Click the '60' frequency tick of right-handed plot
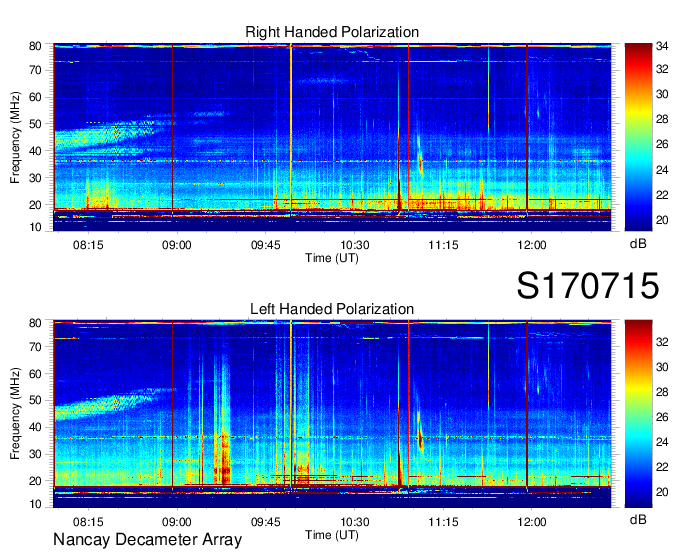This screenshot has width=680, height=552. (x=36, y=97)
